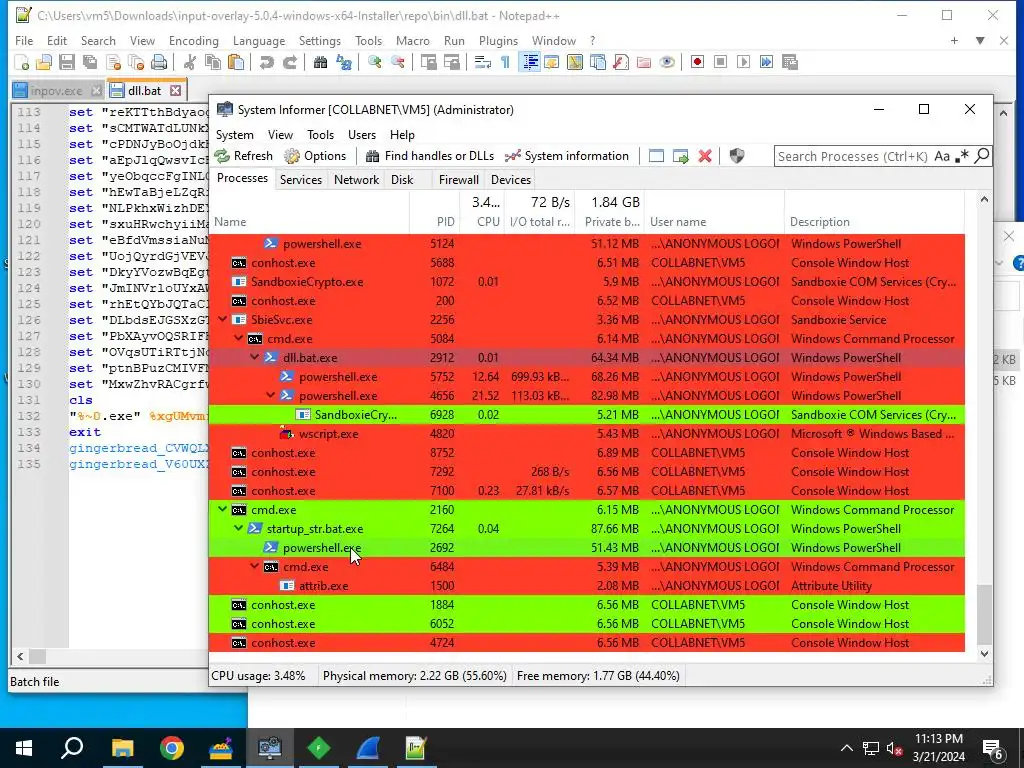Click the Run macro multiple times icon
Viewport: 1024px width, 768px height.
(x=766, y=62)
